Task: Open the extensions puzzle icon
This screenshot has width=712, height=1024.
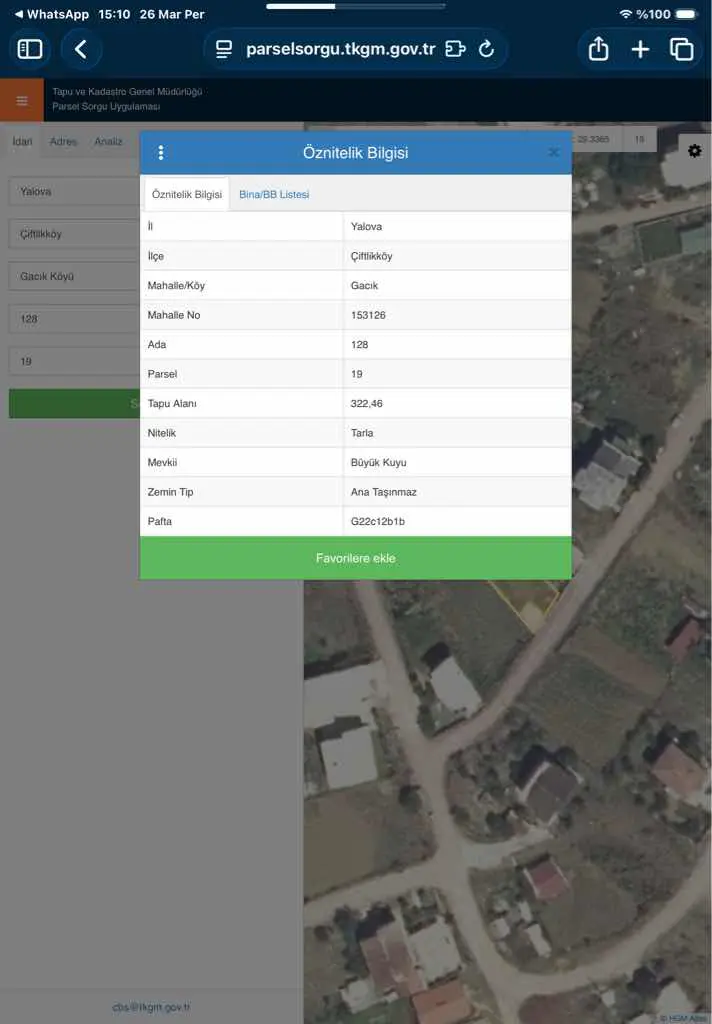Action: coord(455,49)
